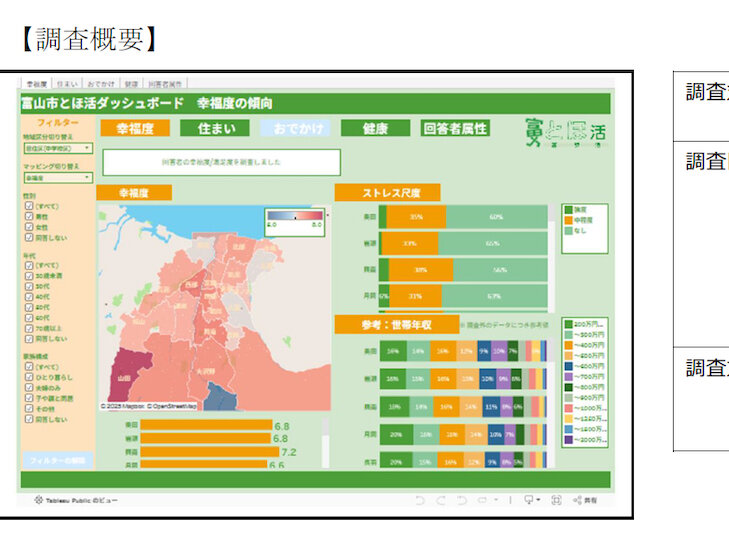Click the download icon in bottom toolbar
The width and height of the screenshot is (729, 547).
click(x=529, y=499)
